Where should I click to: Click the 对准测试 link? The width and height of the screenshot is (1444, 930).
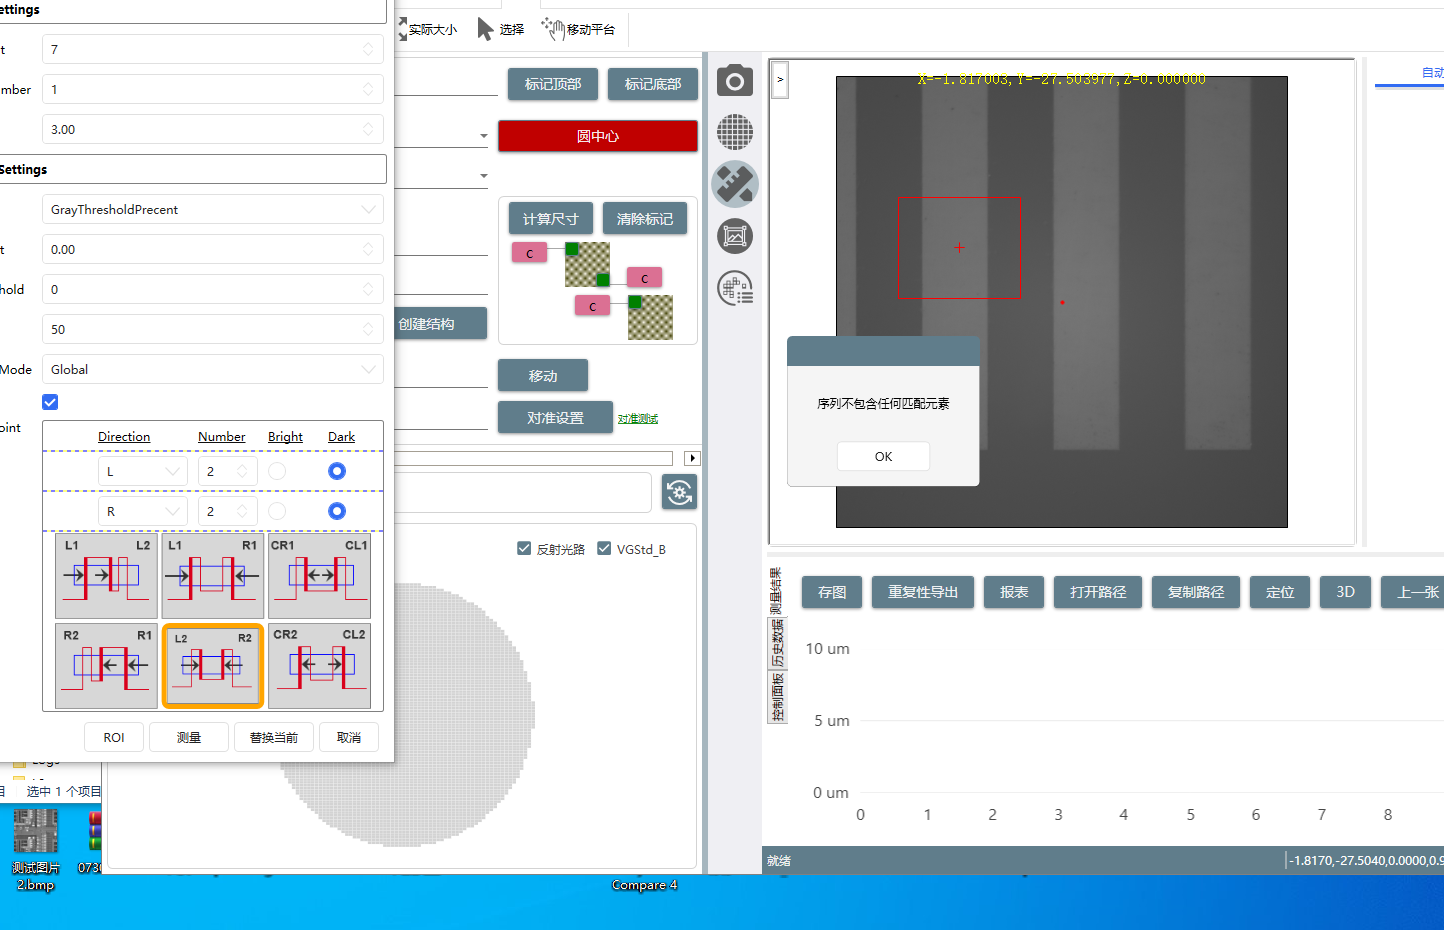click(637, 419)
